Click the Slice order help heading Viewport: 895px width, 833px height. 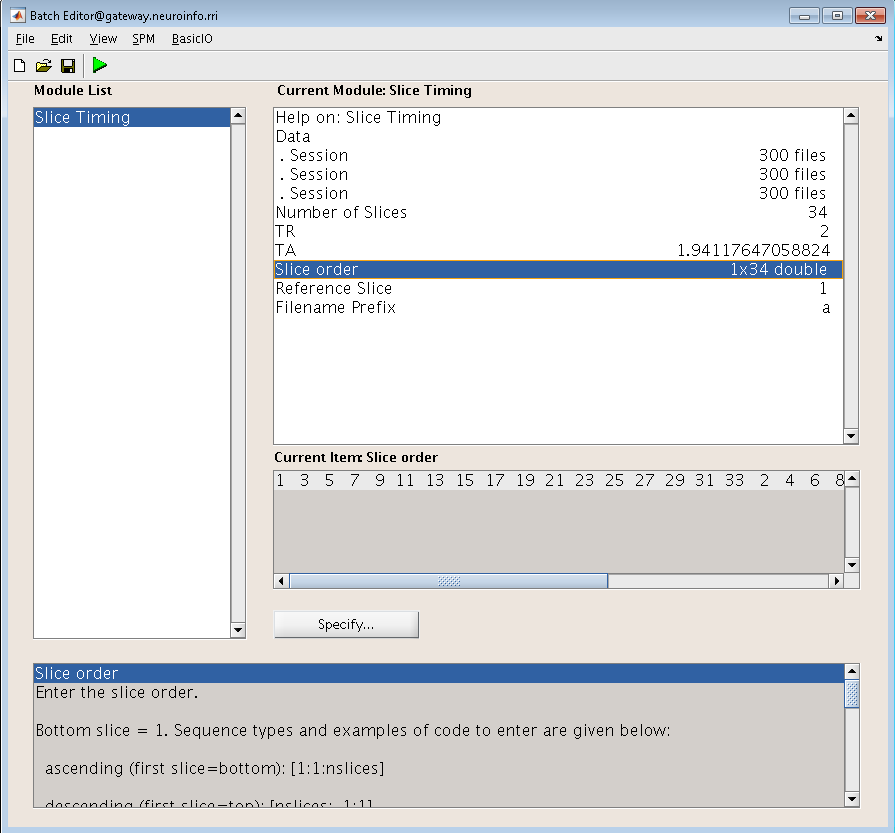coord(439,673)
